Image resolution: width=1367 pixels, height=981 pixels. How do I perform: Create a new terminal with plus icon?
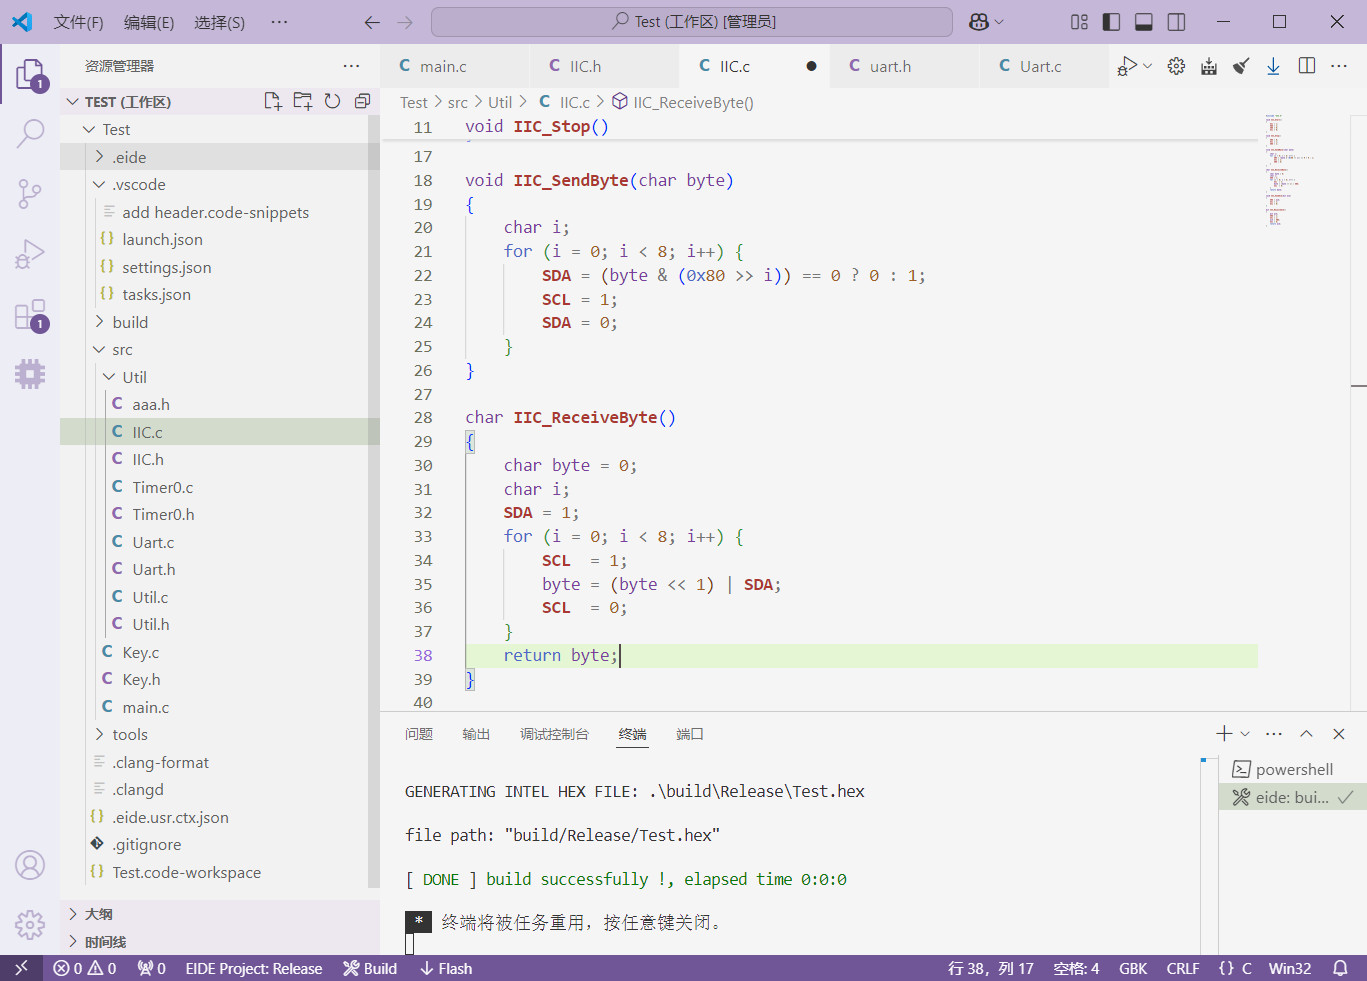click(1224, 734)
